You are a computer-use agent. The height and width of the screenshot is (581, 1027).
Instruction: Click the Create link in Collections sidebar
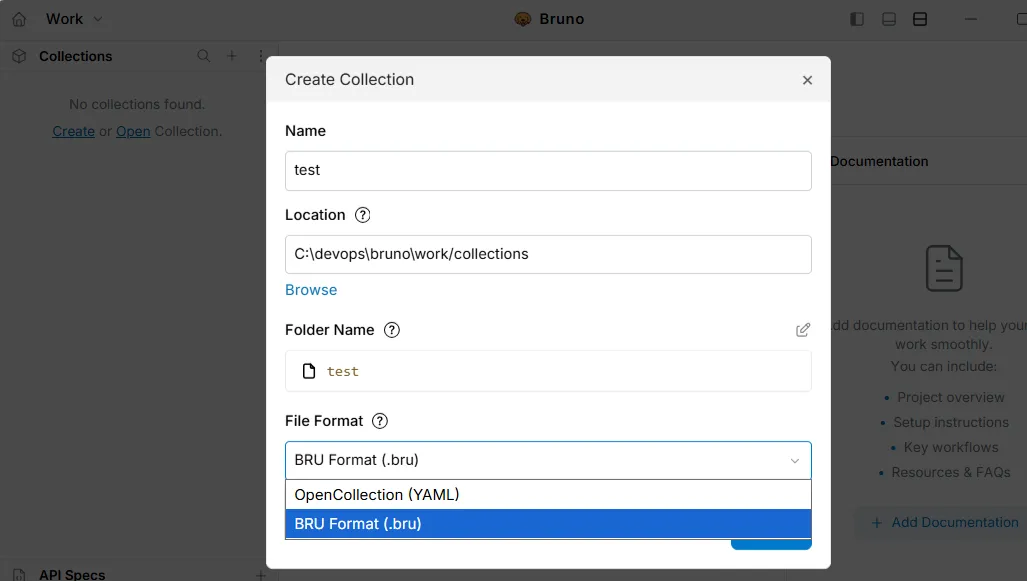point(73,131)
